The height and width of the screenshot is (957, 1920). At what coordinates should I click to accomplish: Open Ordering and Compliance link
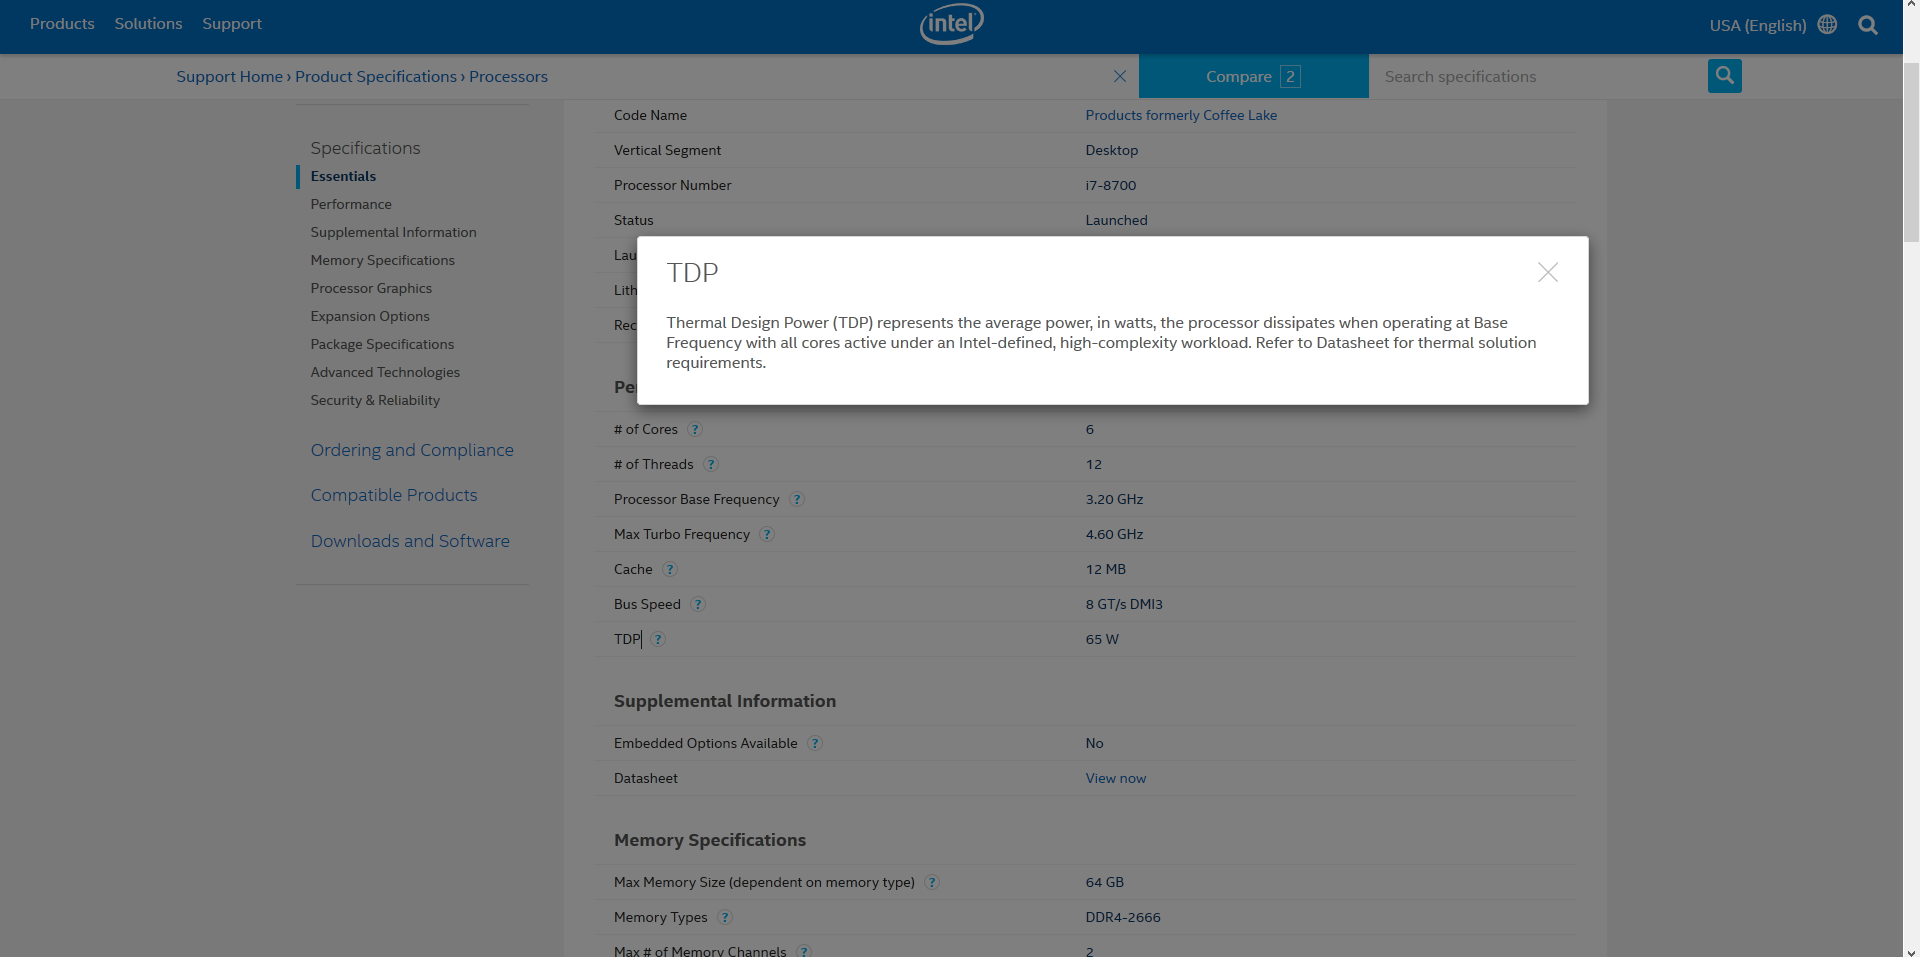click(x=412, y=450)
